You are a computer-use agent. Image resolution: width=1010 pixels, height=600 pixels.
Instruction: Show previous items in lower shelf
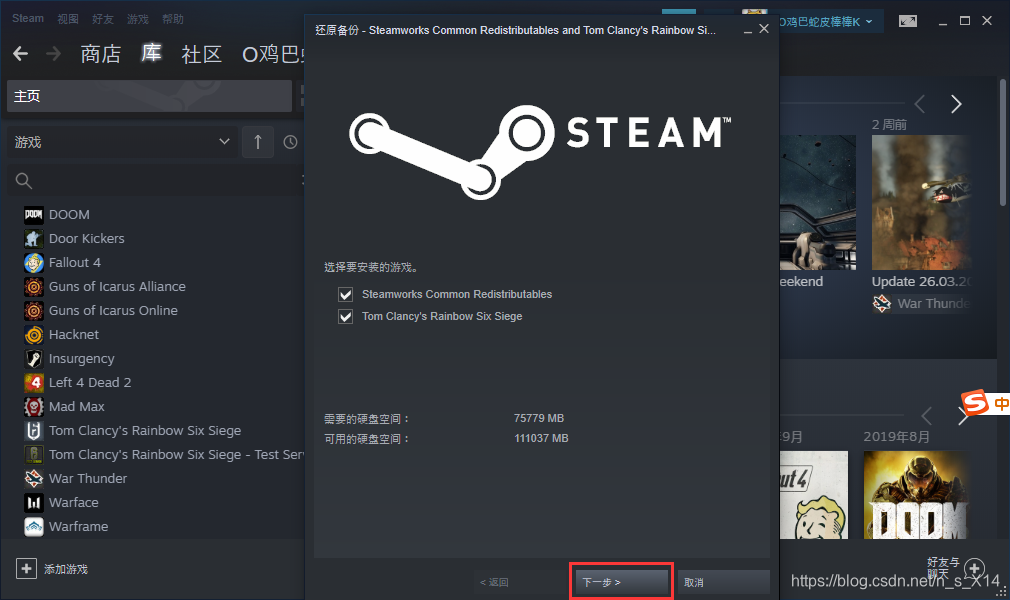tap(927, 416)
